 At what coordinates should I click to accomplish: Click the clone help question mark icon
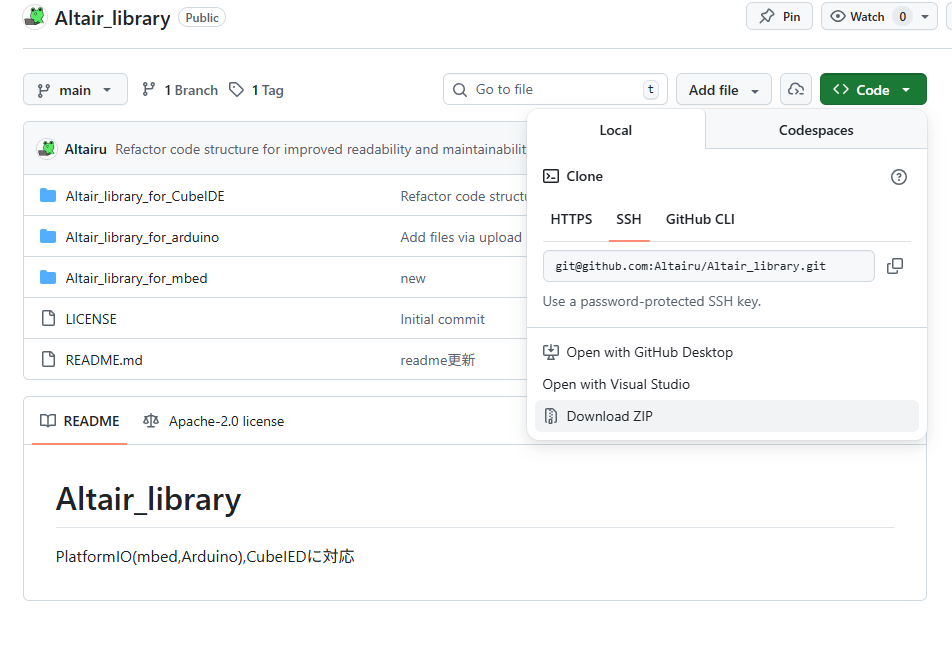point(898,177)
